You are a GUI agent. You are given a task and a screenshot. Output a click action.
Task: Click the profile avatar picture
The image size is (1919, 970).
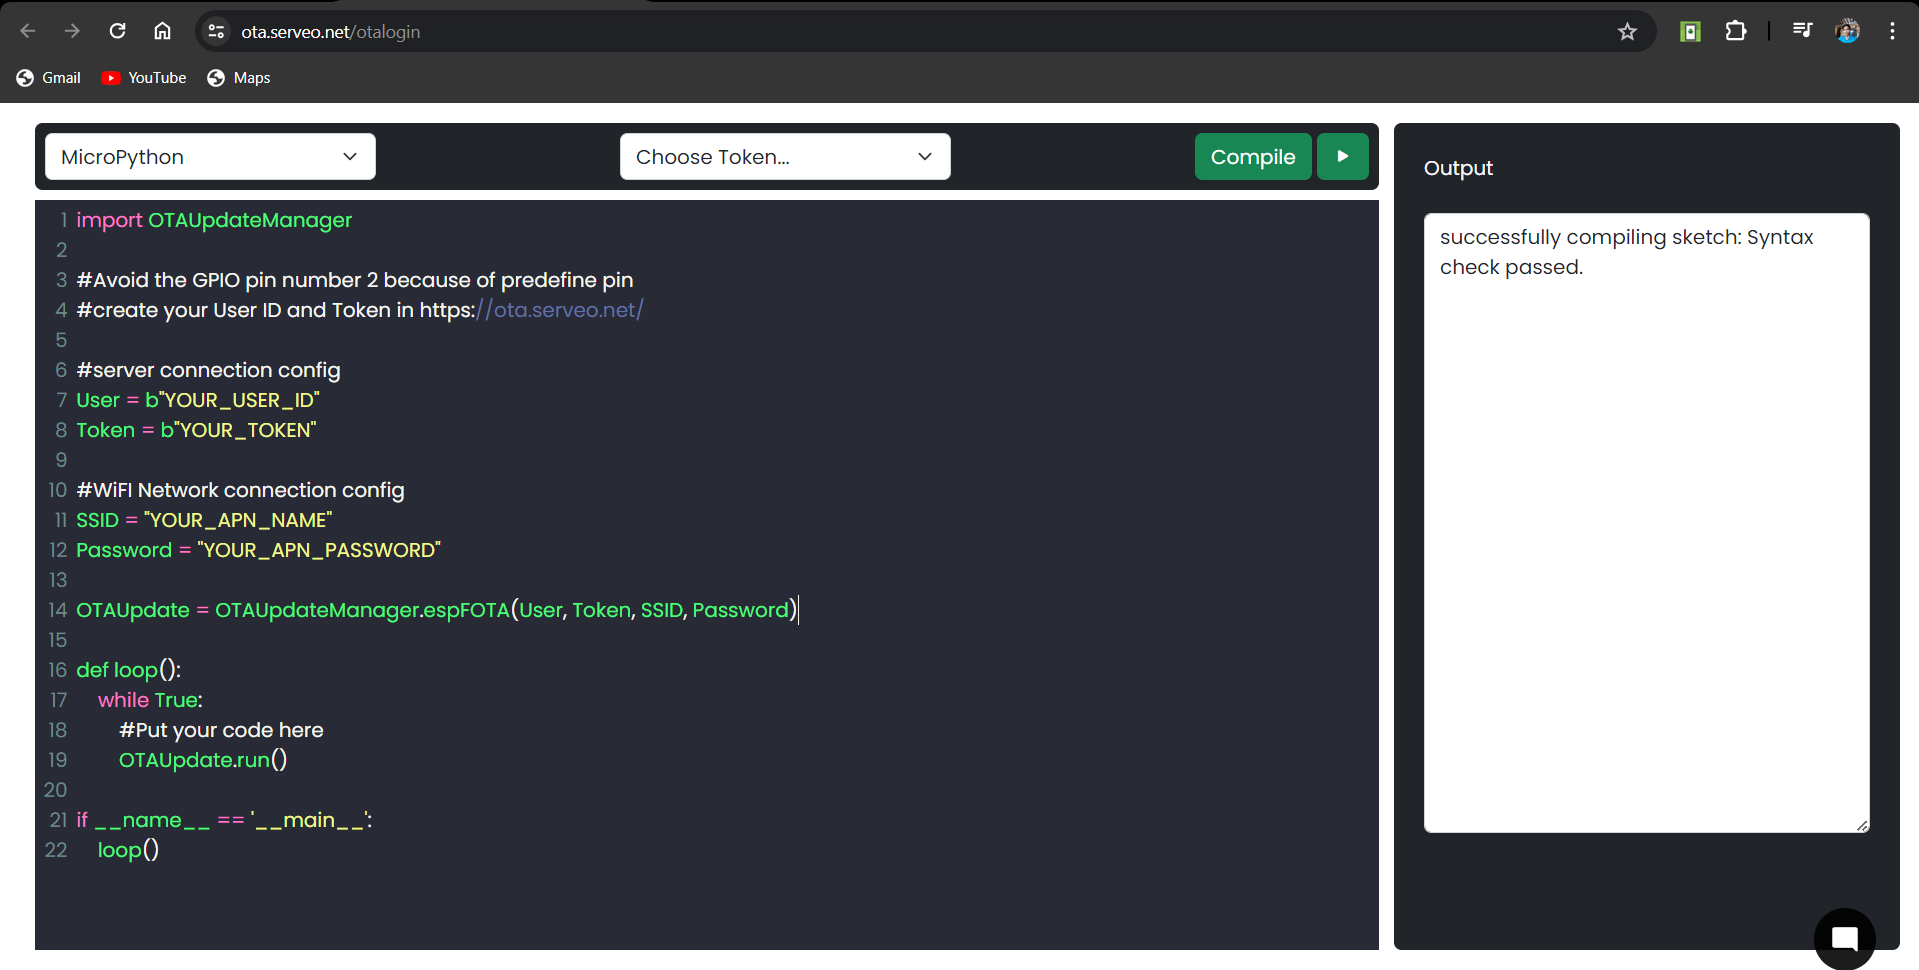tap(1847, 31)
